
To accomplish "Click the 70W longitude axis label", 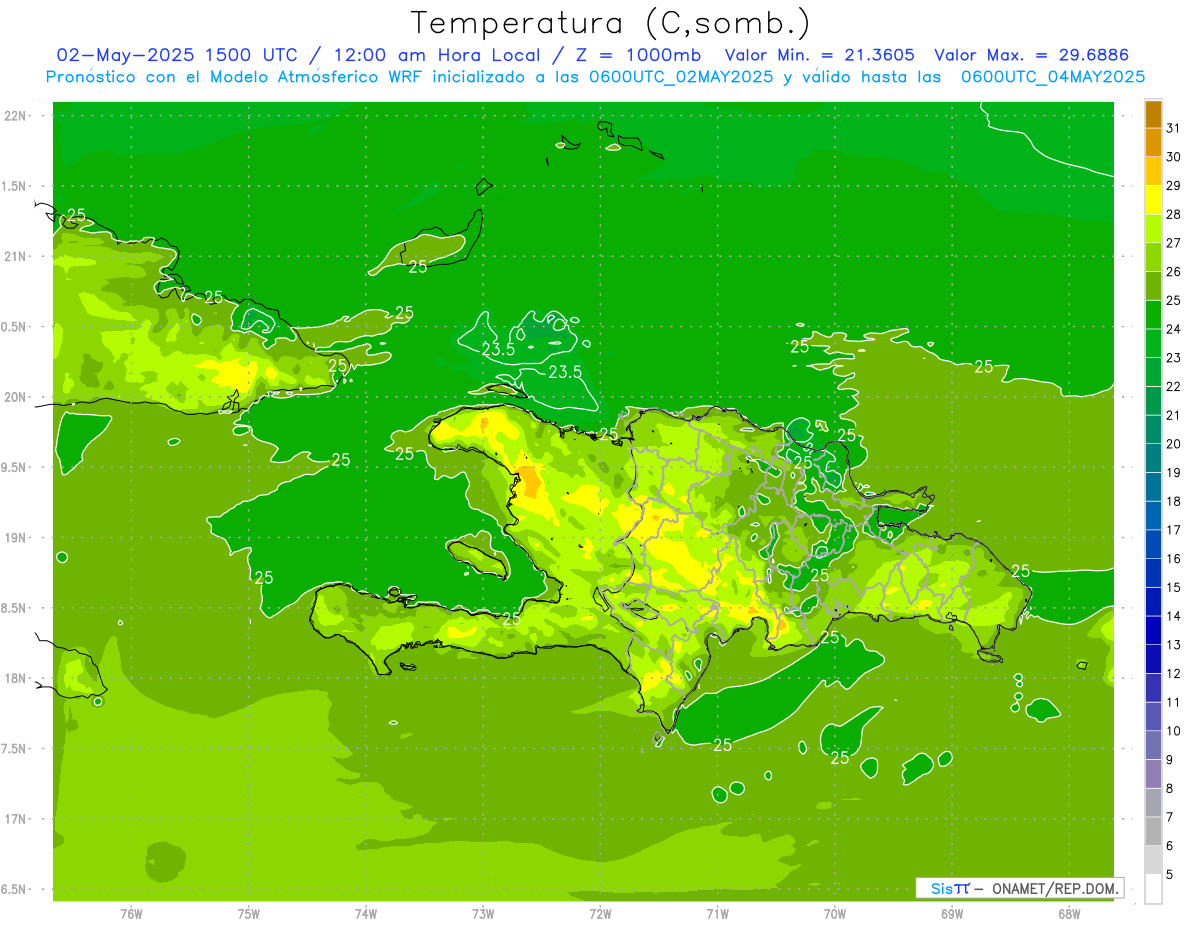I will (x=835, y=913).
